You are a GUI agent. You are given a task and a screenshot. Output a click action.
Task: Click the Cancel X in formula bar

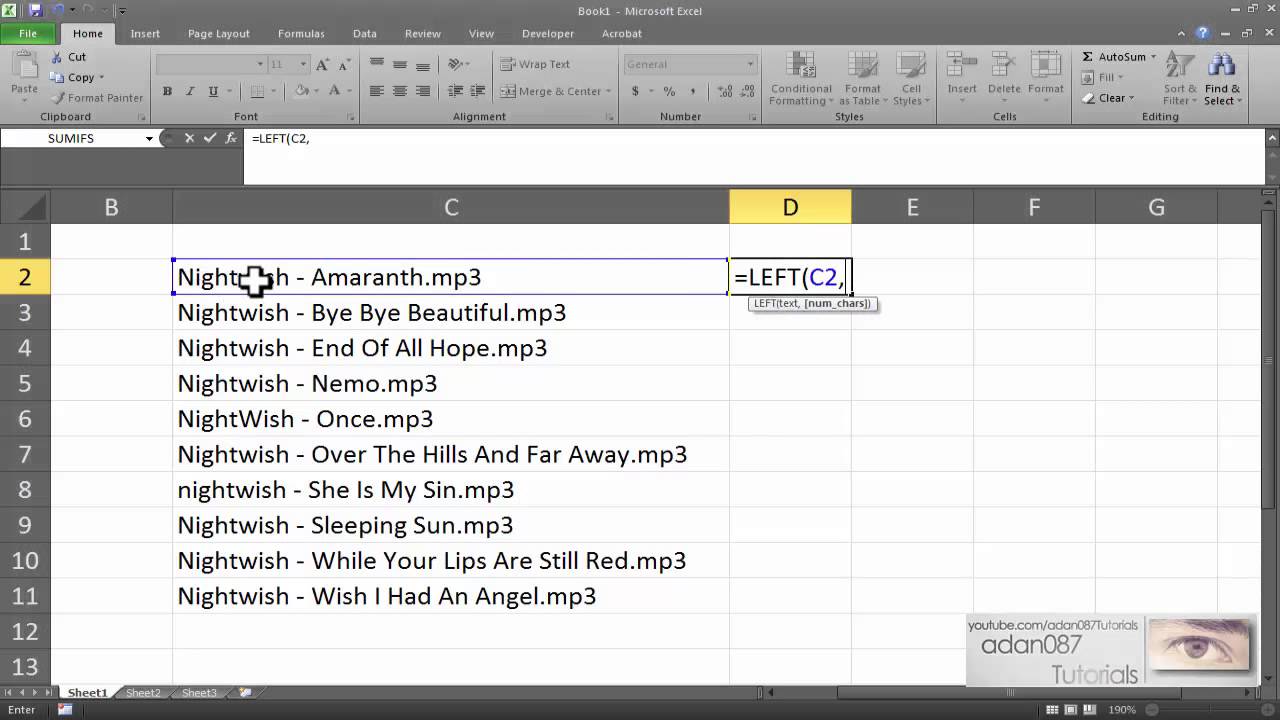tap(189, 139)
